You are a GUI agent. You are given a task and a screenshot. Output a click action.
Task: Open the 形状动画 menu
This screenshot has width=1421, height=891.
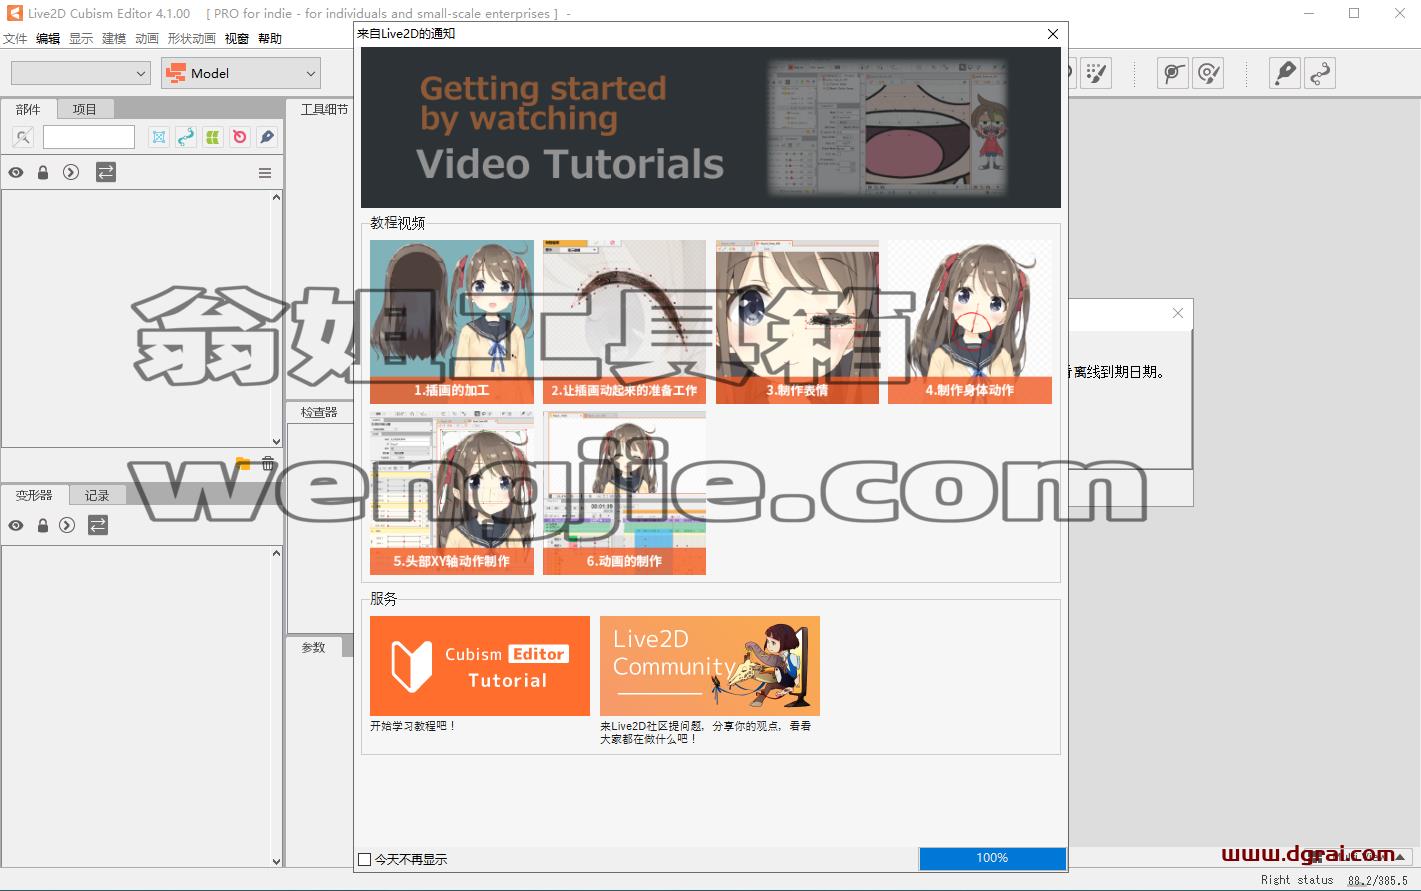[x=192, y=39]
